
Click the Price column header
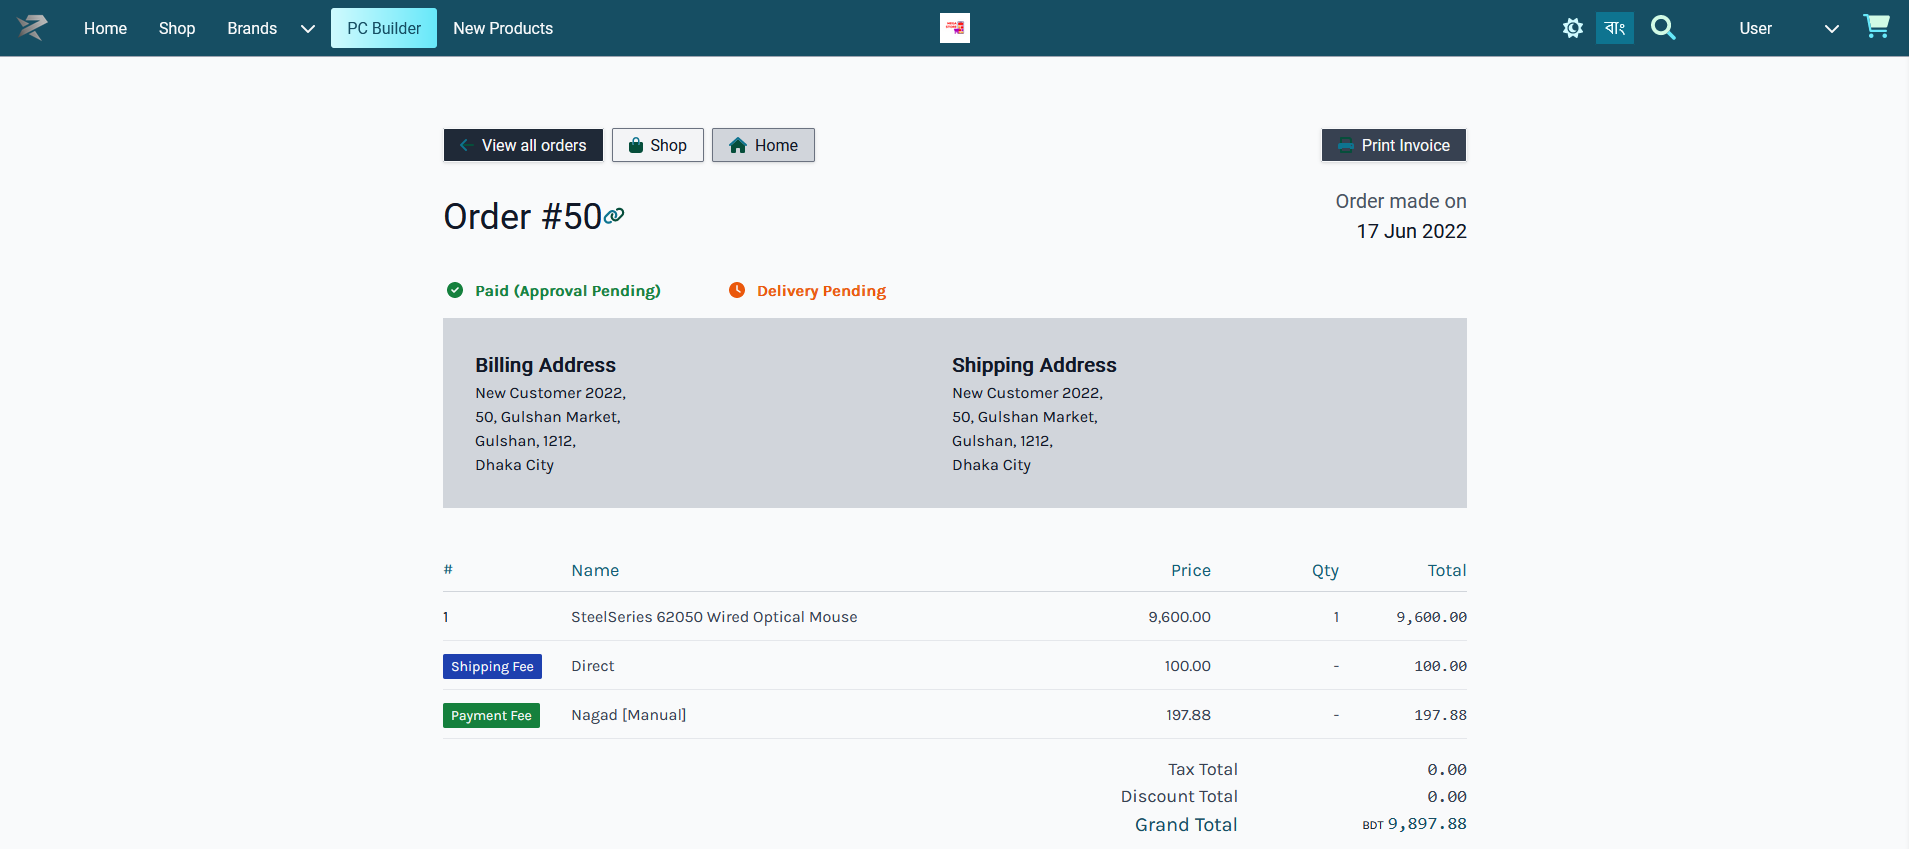click(1191, 570)
